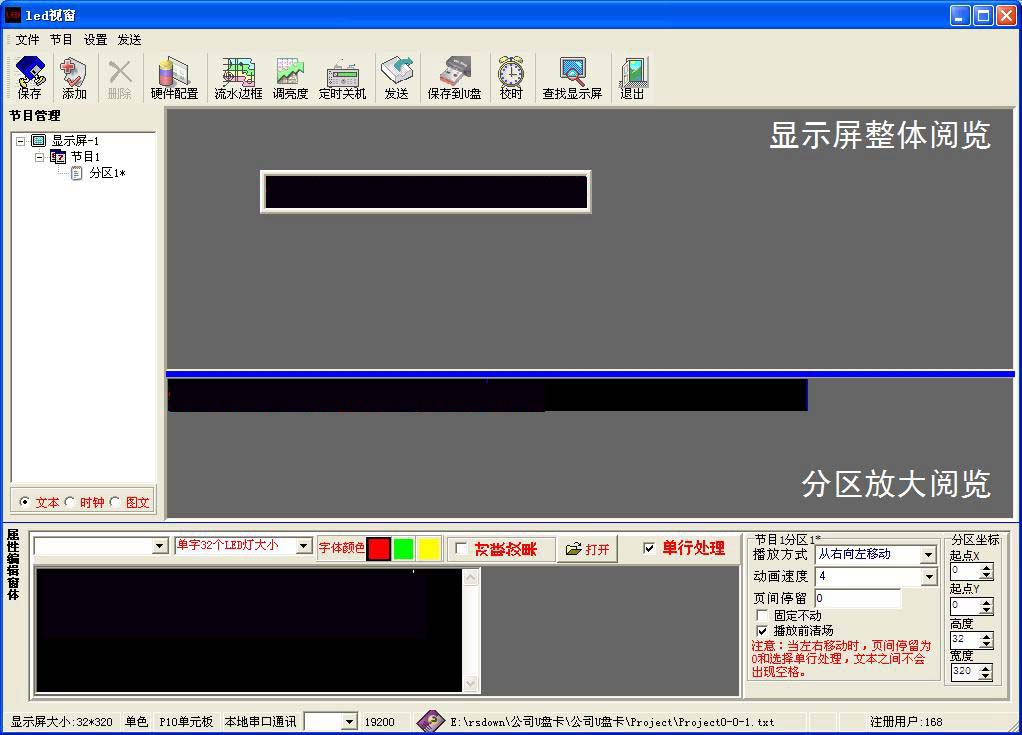1022x735 pixels.
Task: Collapse the 节目1 tree node
Action: click(40, 157)
